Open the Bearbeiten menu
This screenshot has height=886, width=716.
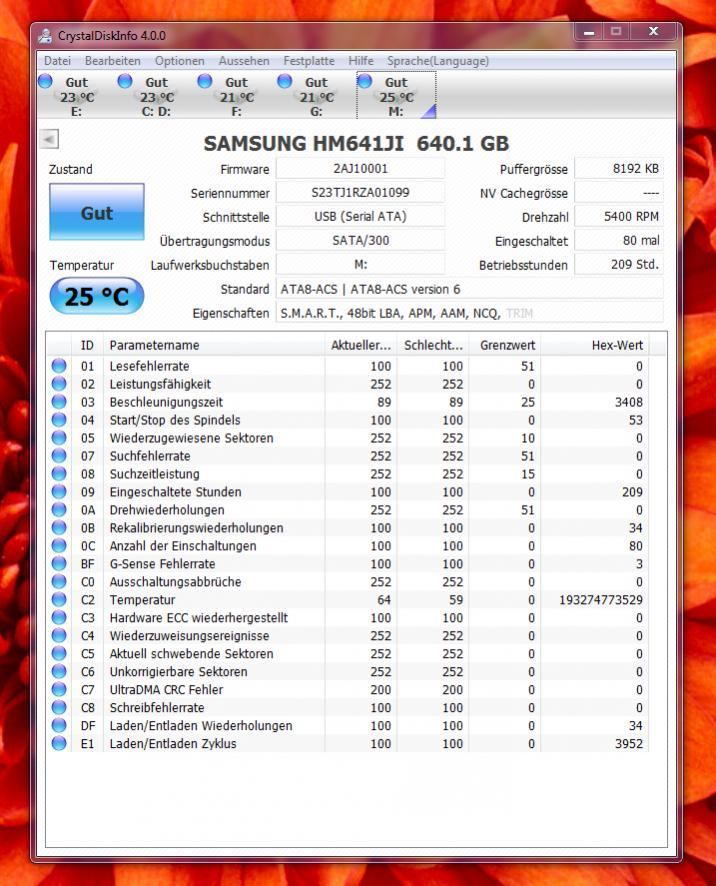click(x=112, y=60)
